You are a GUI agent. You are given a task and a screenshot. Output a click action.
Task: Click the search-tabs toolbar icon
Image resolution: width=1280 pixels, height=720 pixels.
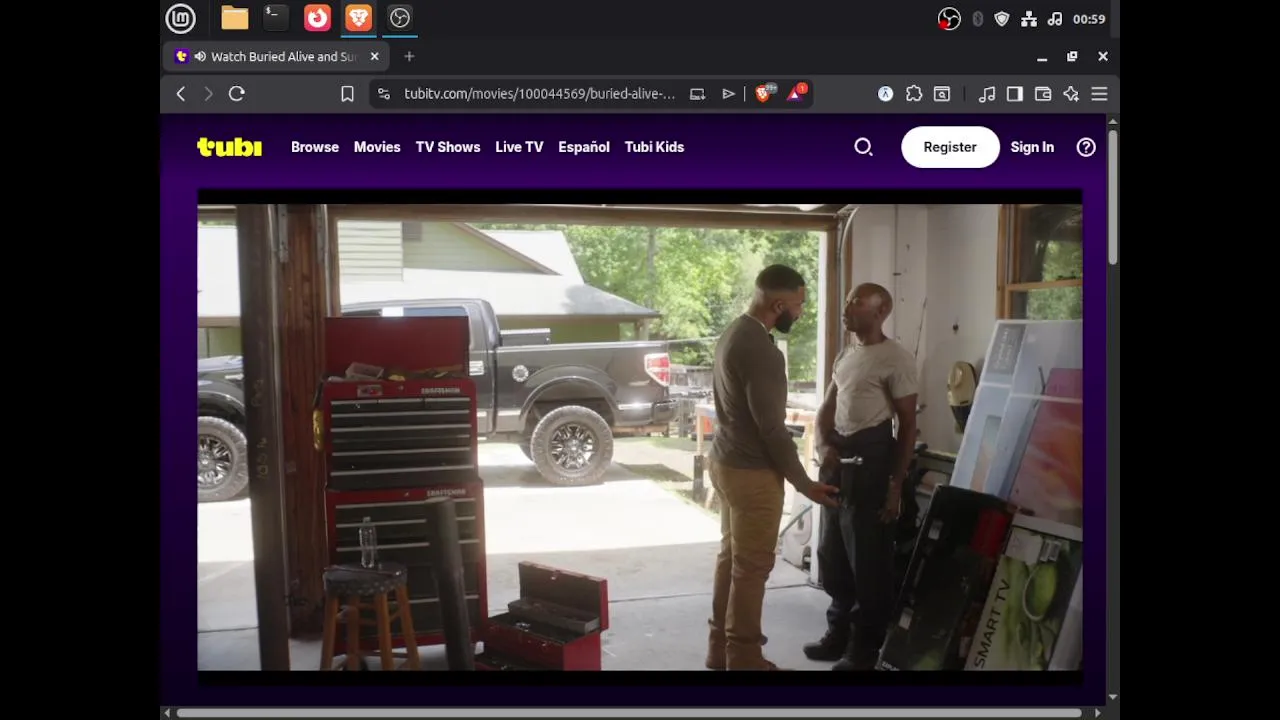pyautogui.click(x=942, y=94)
